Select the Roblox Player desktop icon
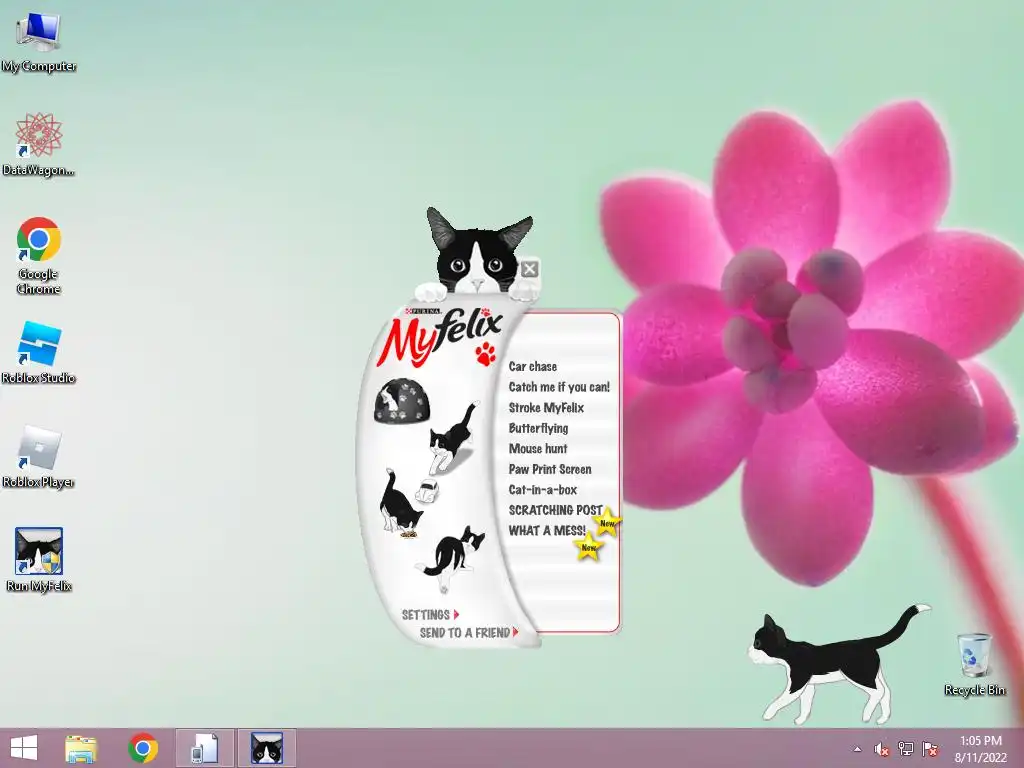 (x=39, y=457)
